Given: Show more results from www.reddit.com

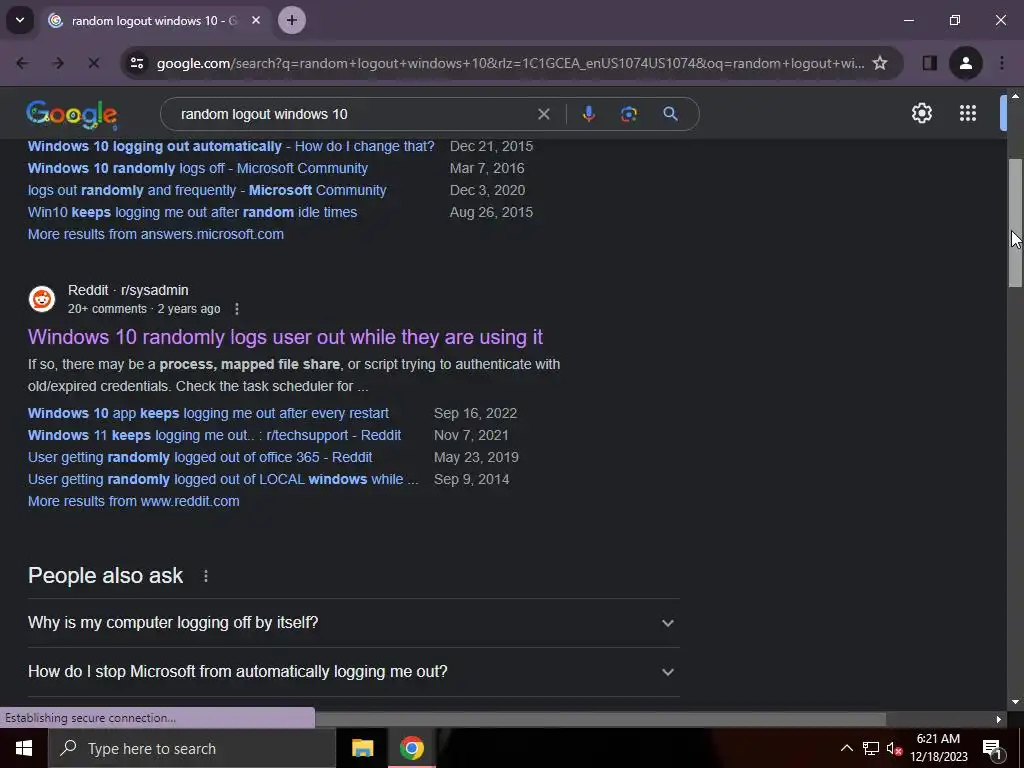Looking at the screenshot, I should pos(133,502).
